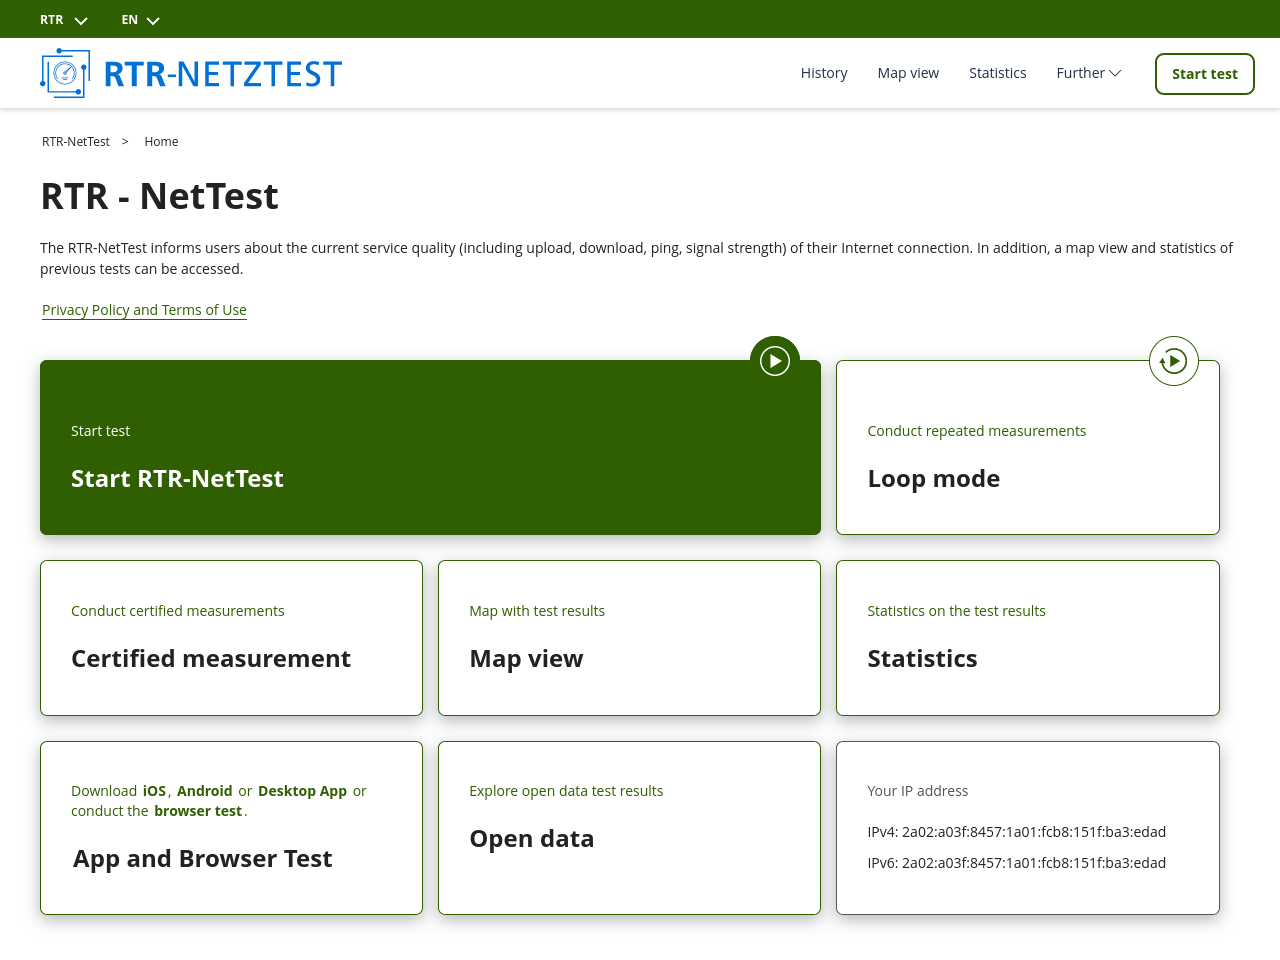Click the IPv6 address text
The image size is (1280, 960).
[x=1016, y=863]
